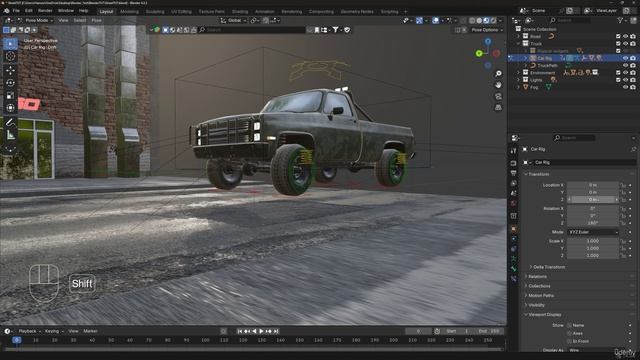Open the rotation Mode XYZ Euler dropdown

593,232
